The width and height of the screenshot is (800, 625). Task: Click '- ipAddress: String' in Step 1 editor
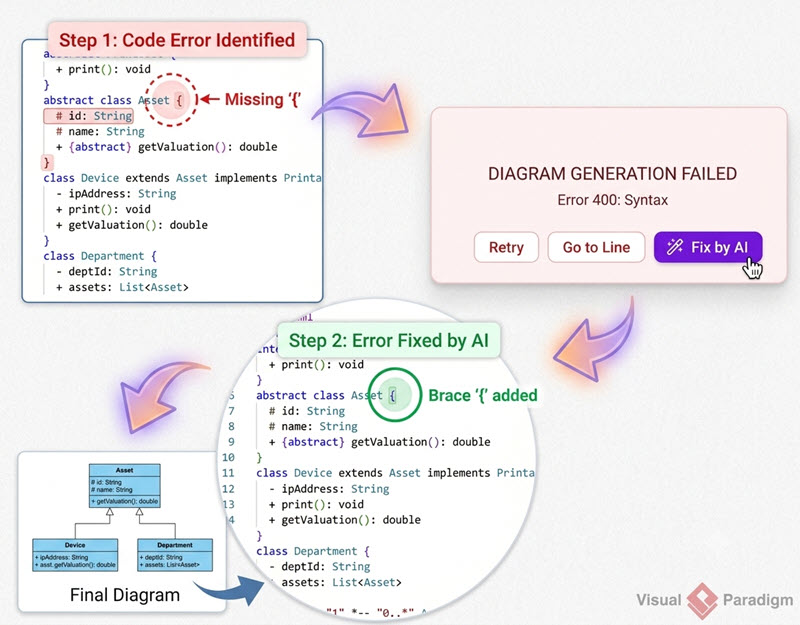pyautogui.click(x=116, y=194)
